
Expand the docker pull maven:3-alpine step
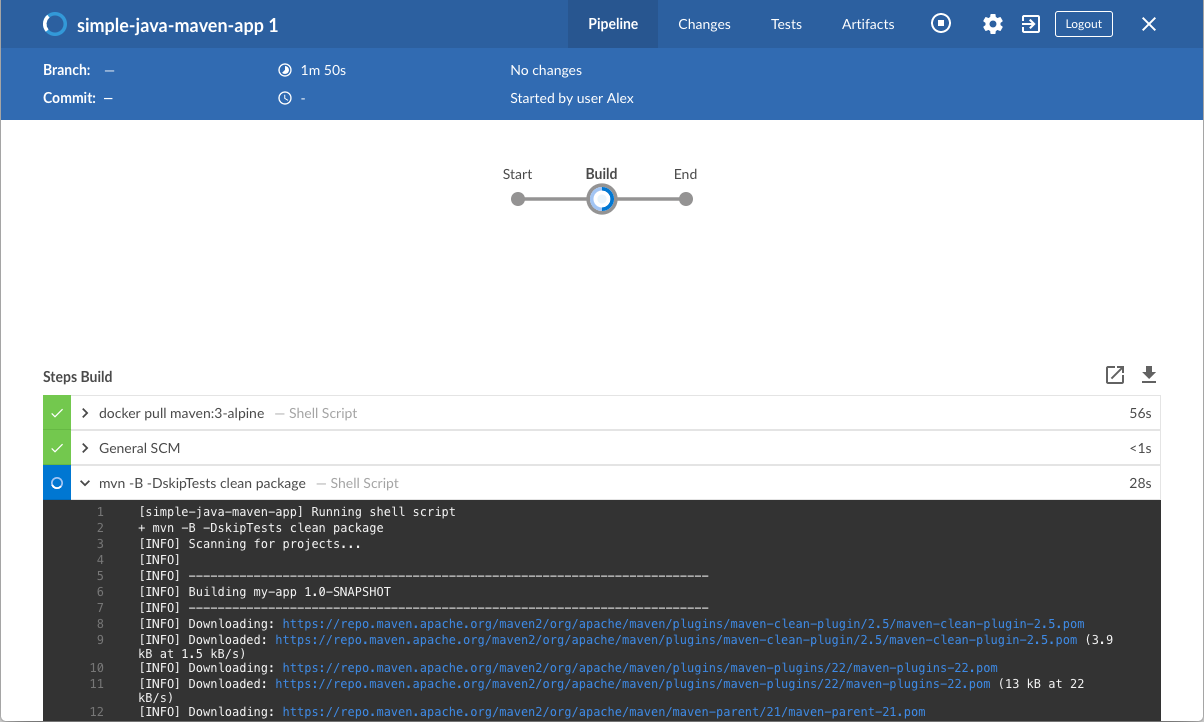(86, 414)
